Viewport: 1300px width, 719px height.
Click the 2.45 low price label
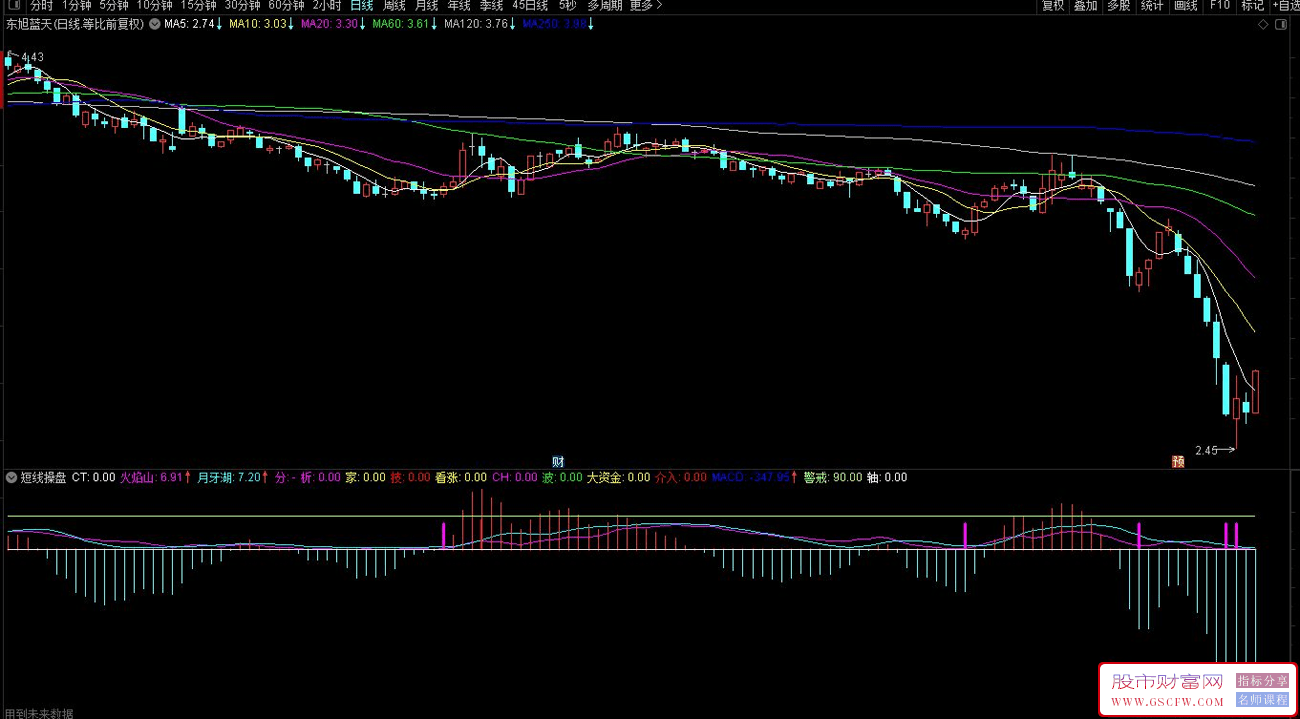1206,450
